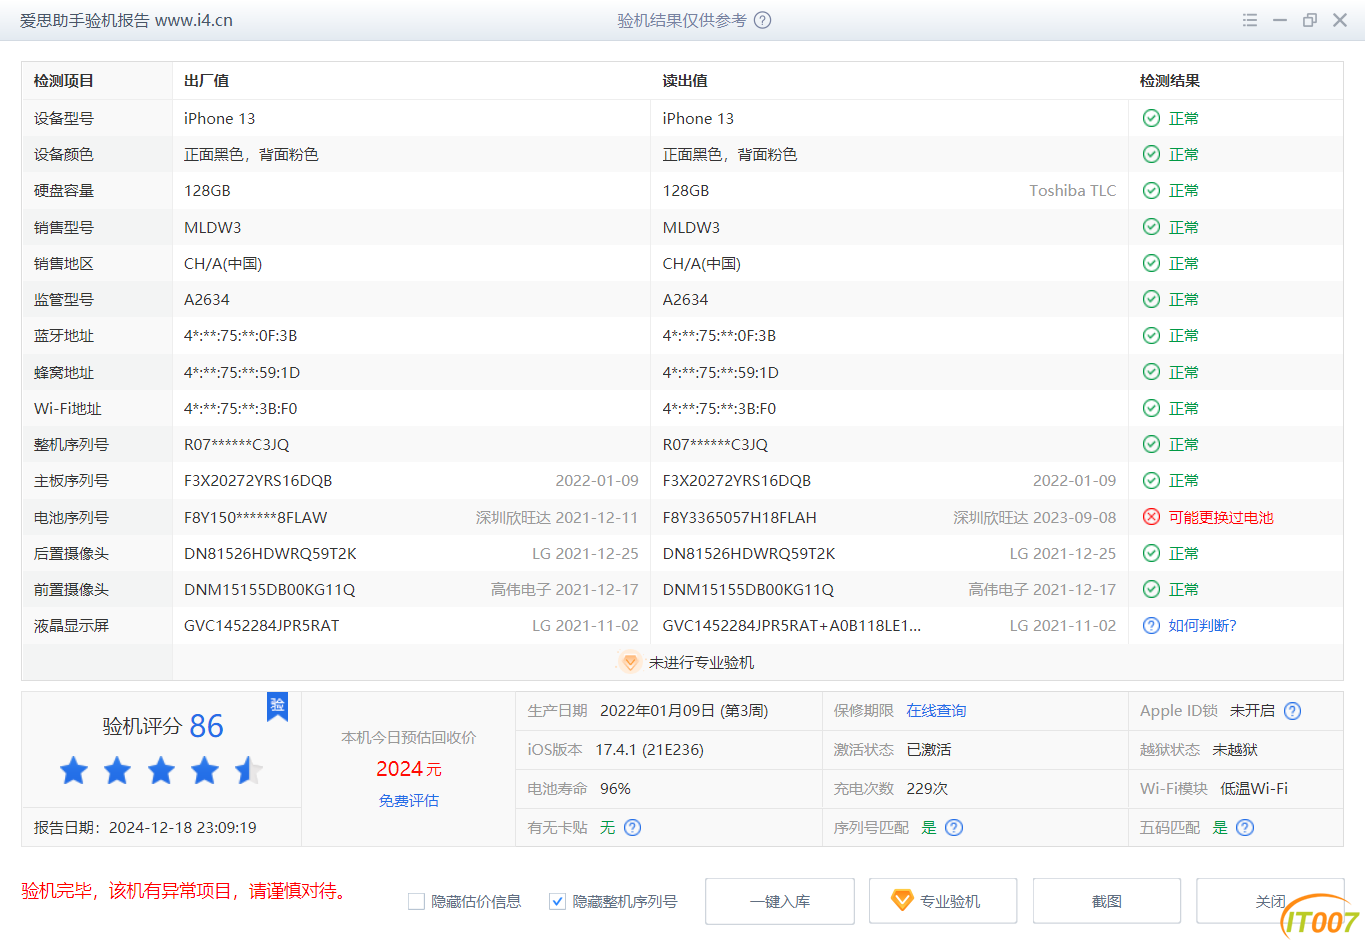Screen dimensions: 1365x945
Task: Open the 免费评估 link
Action: point(409,801)
